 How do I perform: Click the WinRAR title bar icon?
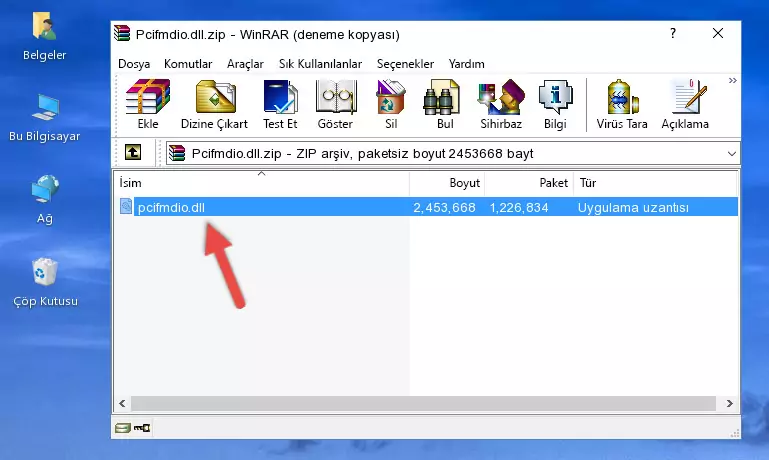(122, 33)
